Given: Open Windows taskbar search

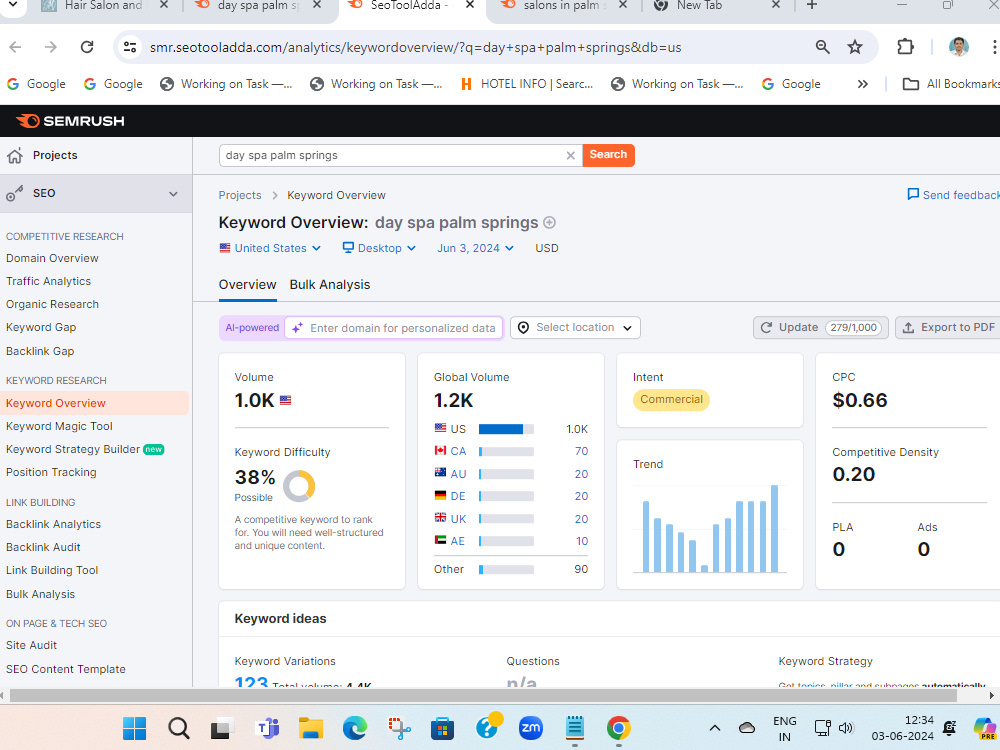Looking at the screenshot, I should point(179,728).
